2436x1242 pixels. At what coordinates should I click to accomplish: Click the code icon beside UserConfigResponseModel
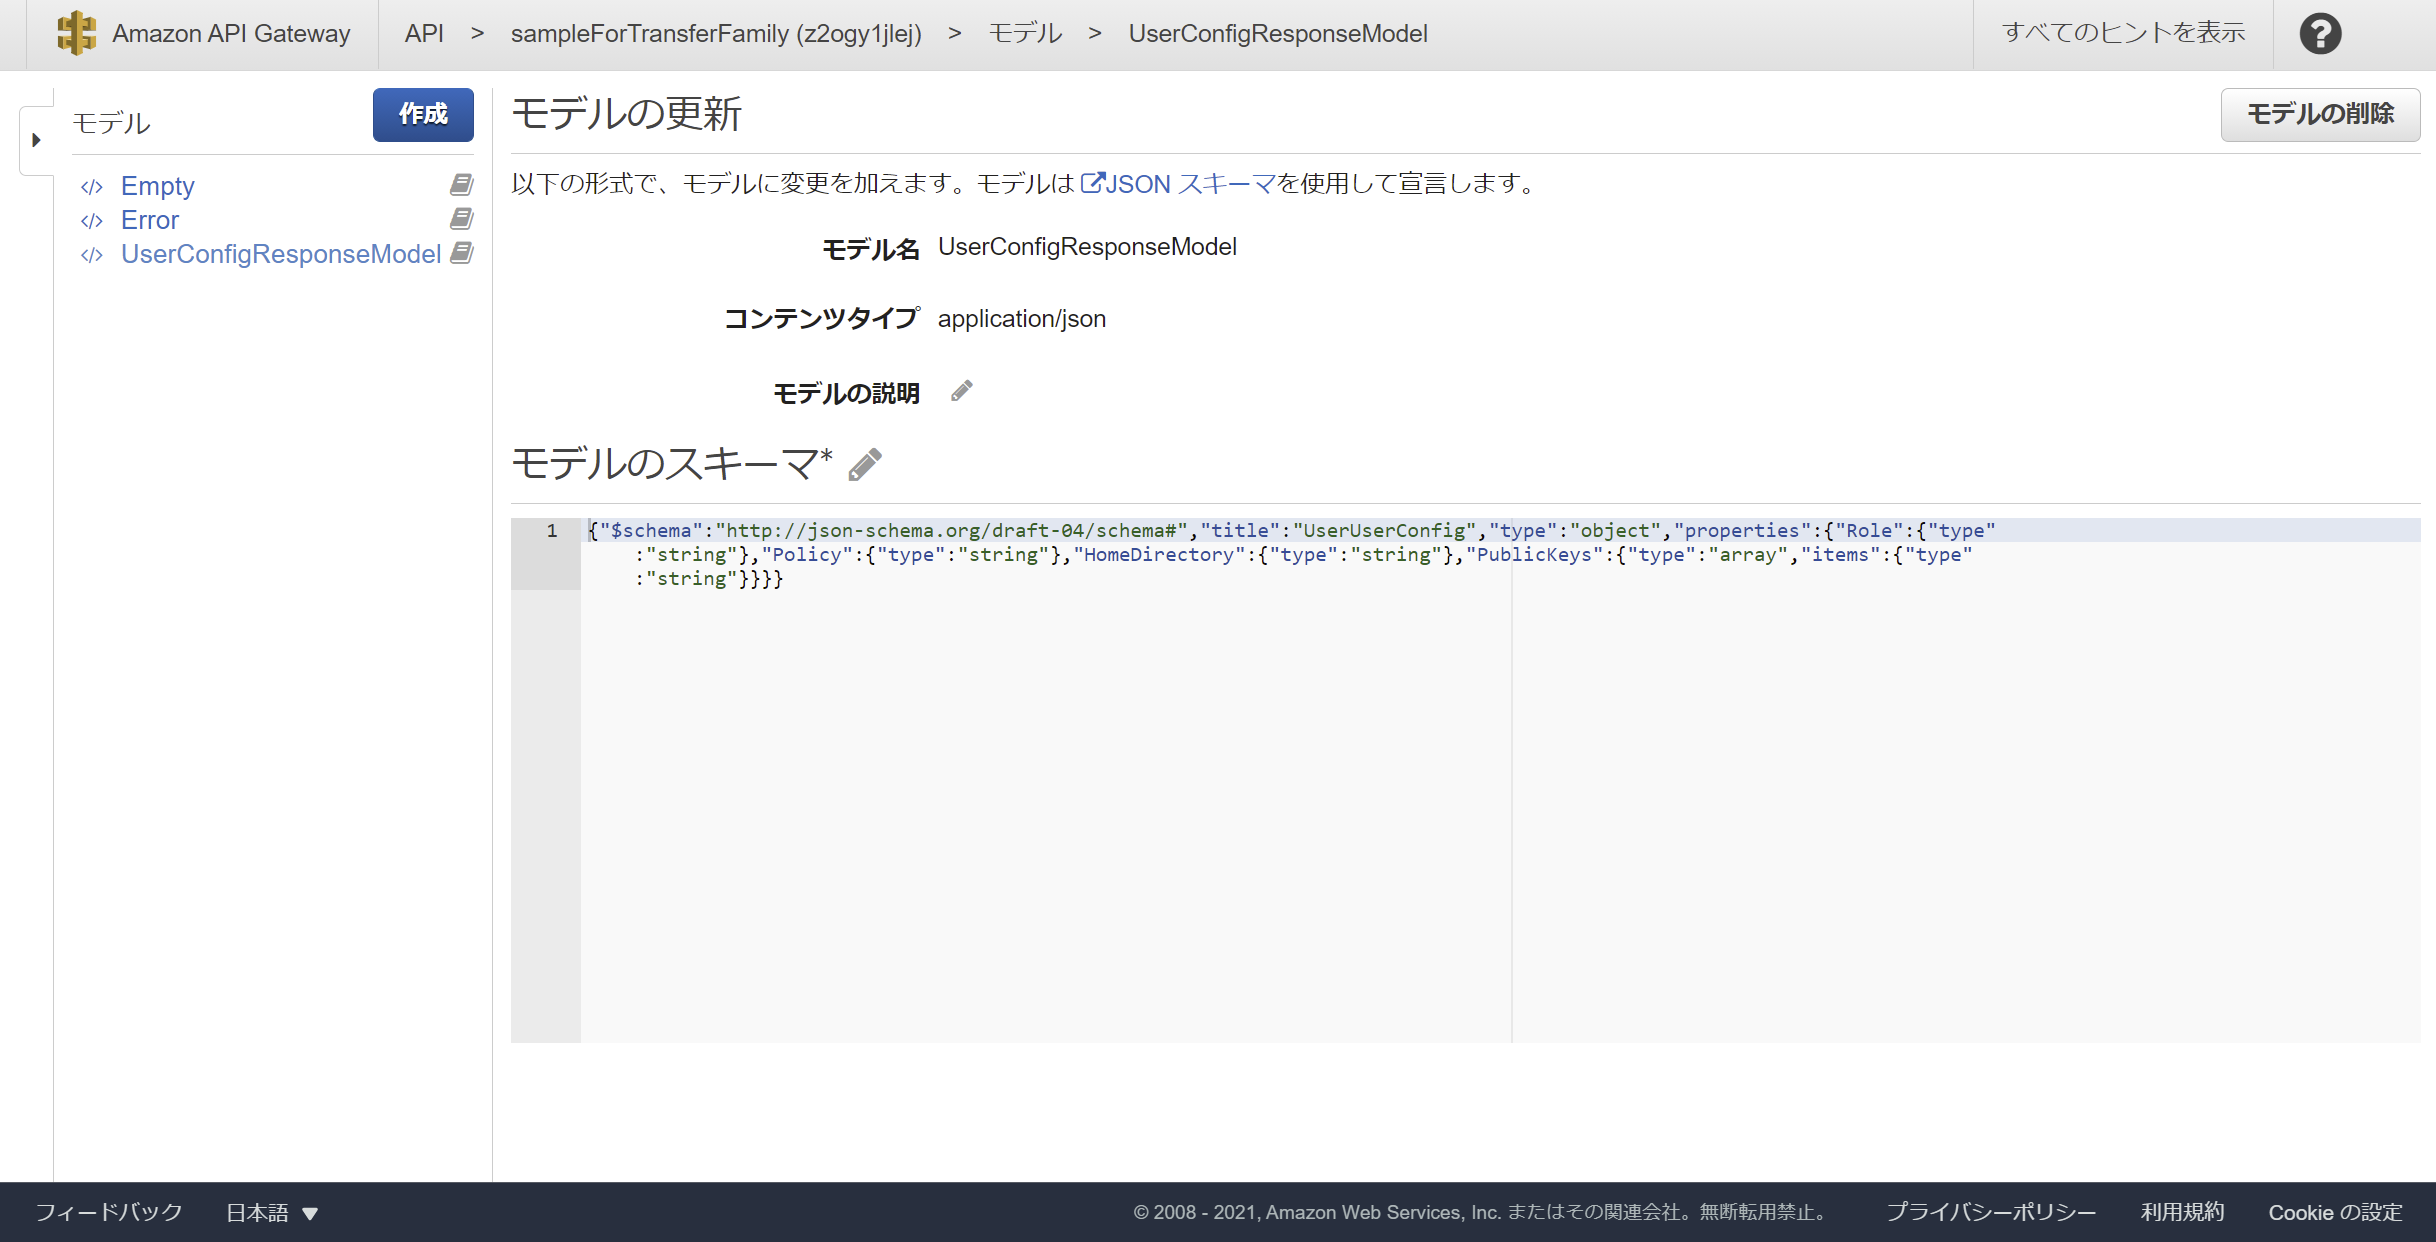click(x=92, y=255)
